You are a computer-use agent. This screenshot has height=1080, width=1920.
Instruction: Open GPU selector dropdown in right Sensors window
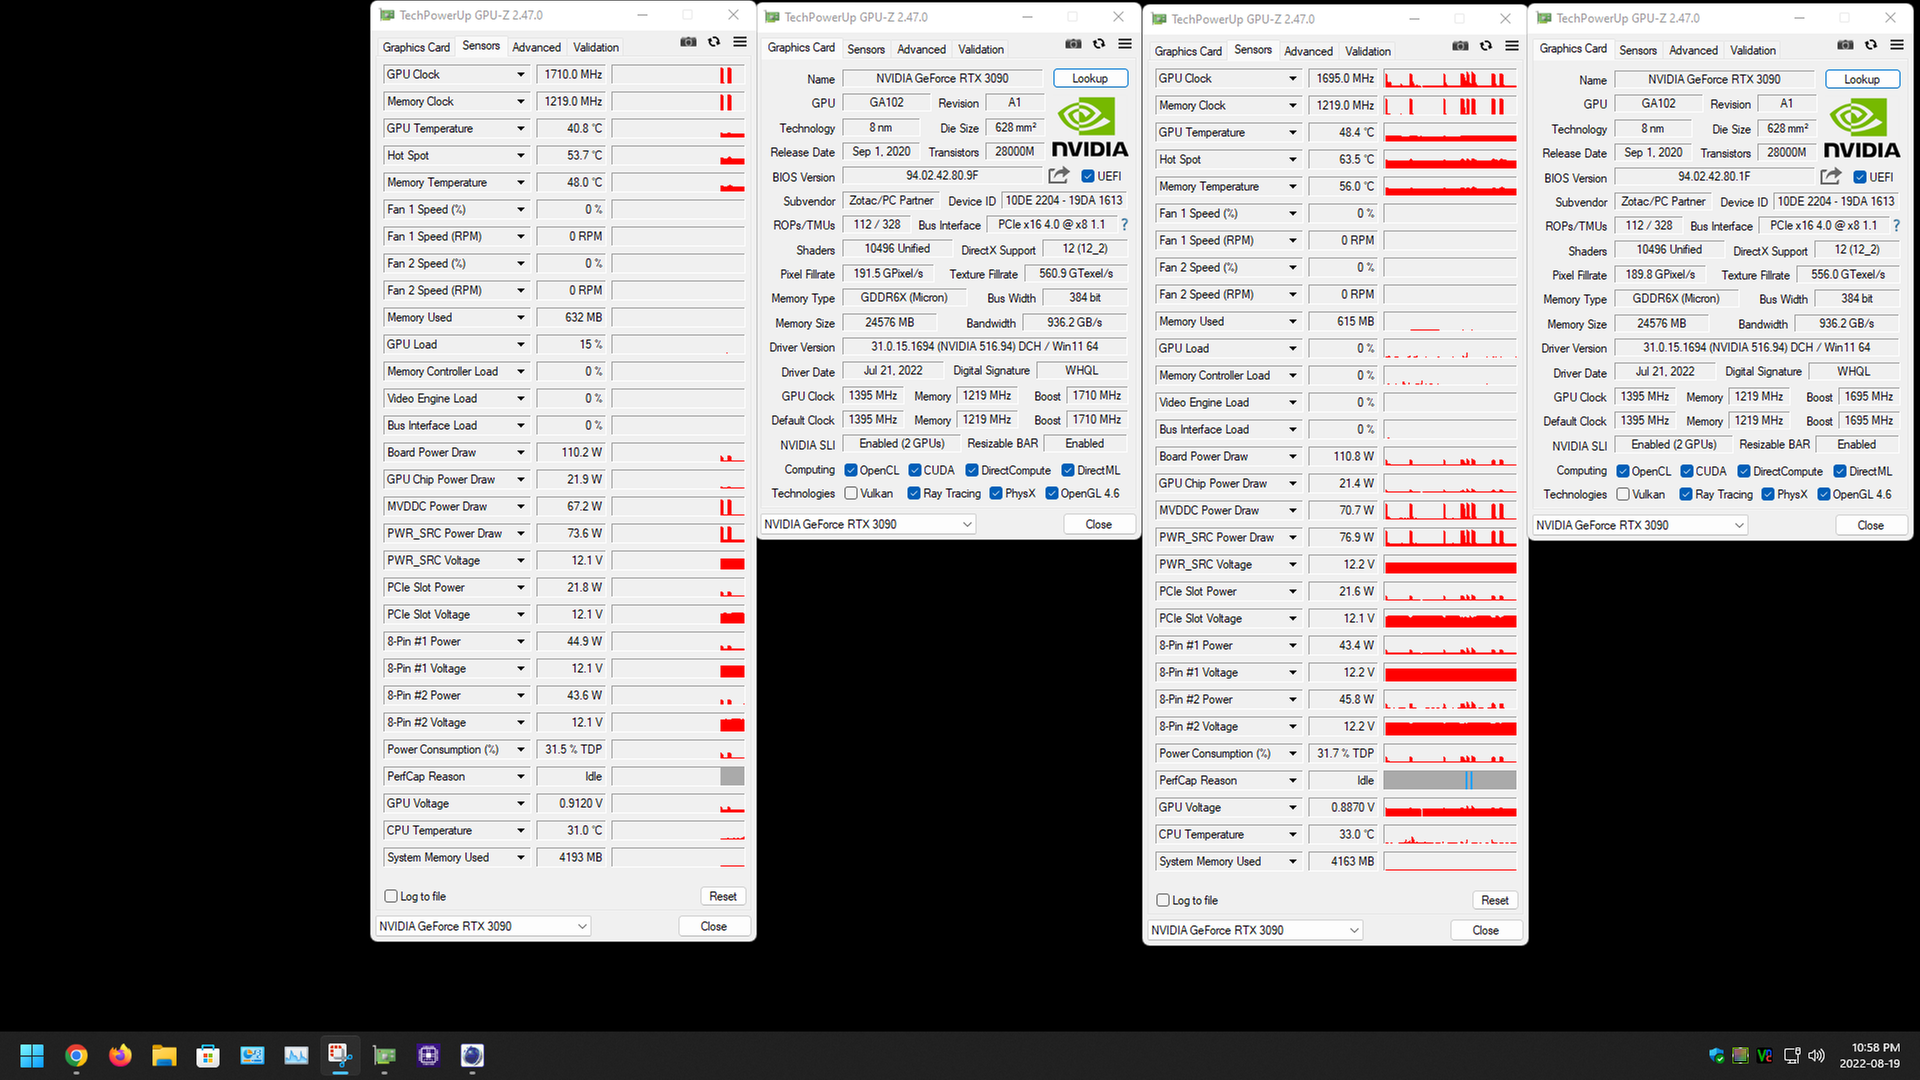[x=1255, y=930]
